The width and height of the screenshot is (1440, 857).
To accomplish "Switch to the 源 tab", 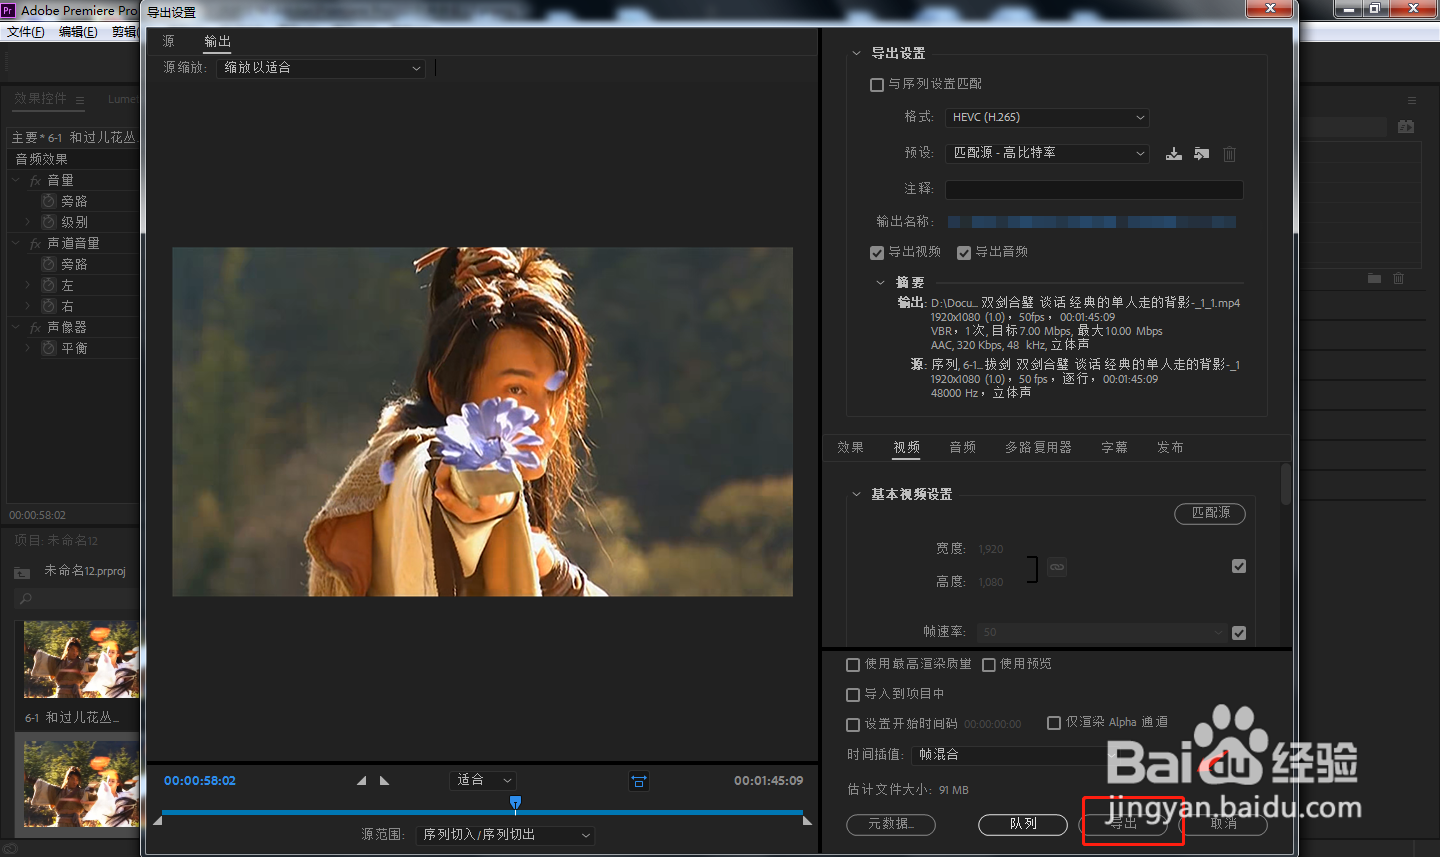I will click(x=168, y=42).
